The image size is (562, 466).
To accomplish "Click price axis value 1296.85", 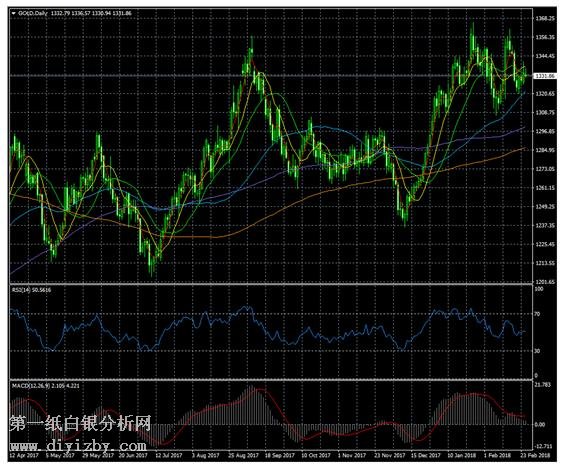I will pyautogui.click(x=545, y=131).
